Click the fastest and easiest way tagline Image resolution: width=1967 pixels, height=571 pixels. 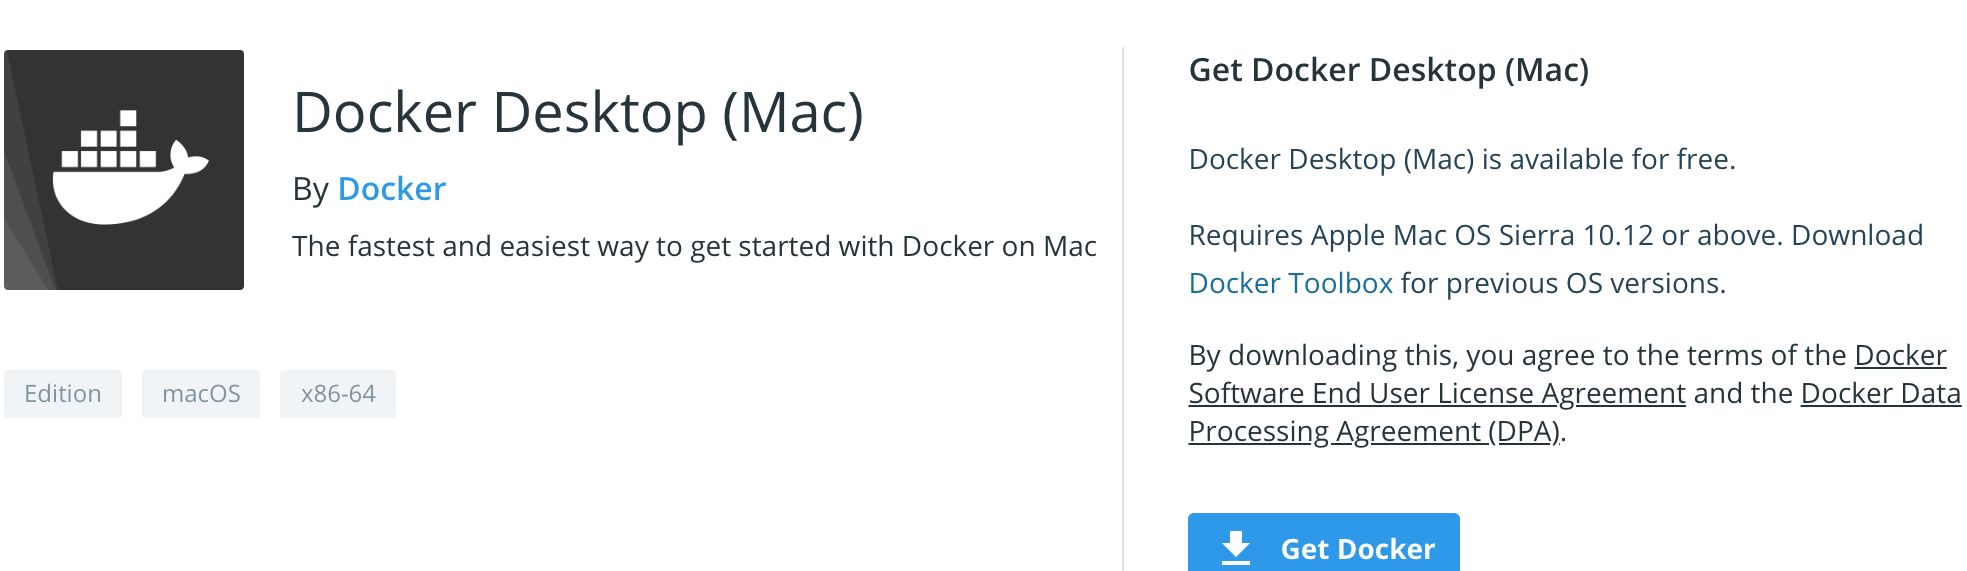tap(694, 246)
